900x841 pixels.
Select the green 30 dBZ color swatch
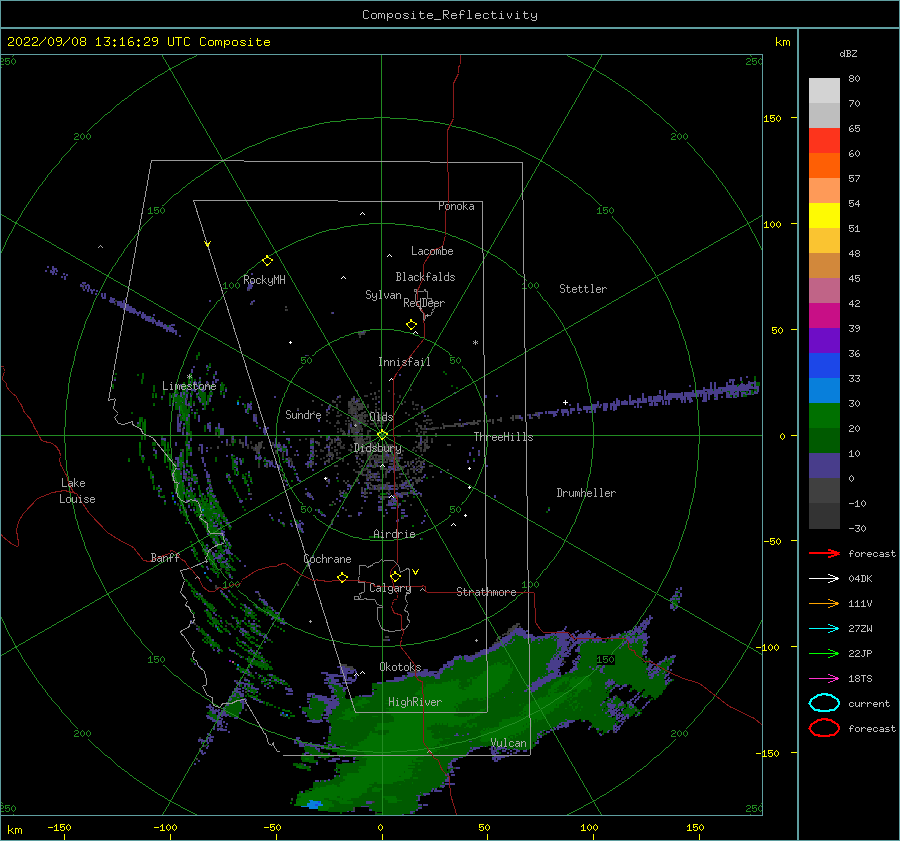point(824,416)
